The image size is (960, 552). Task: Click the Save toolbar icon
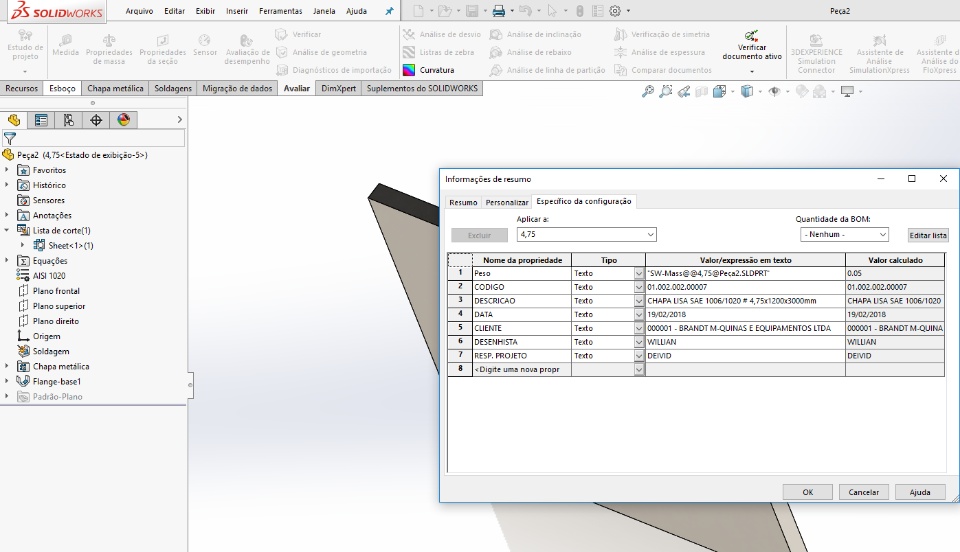click(x=471, y=10)
